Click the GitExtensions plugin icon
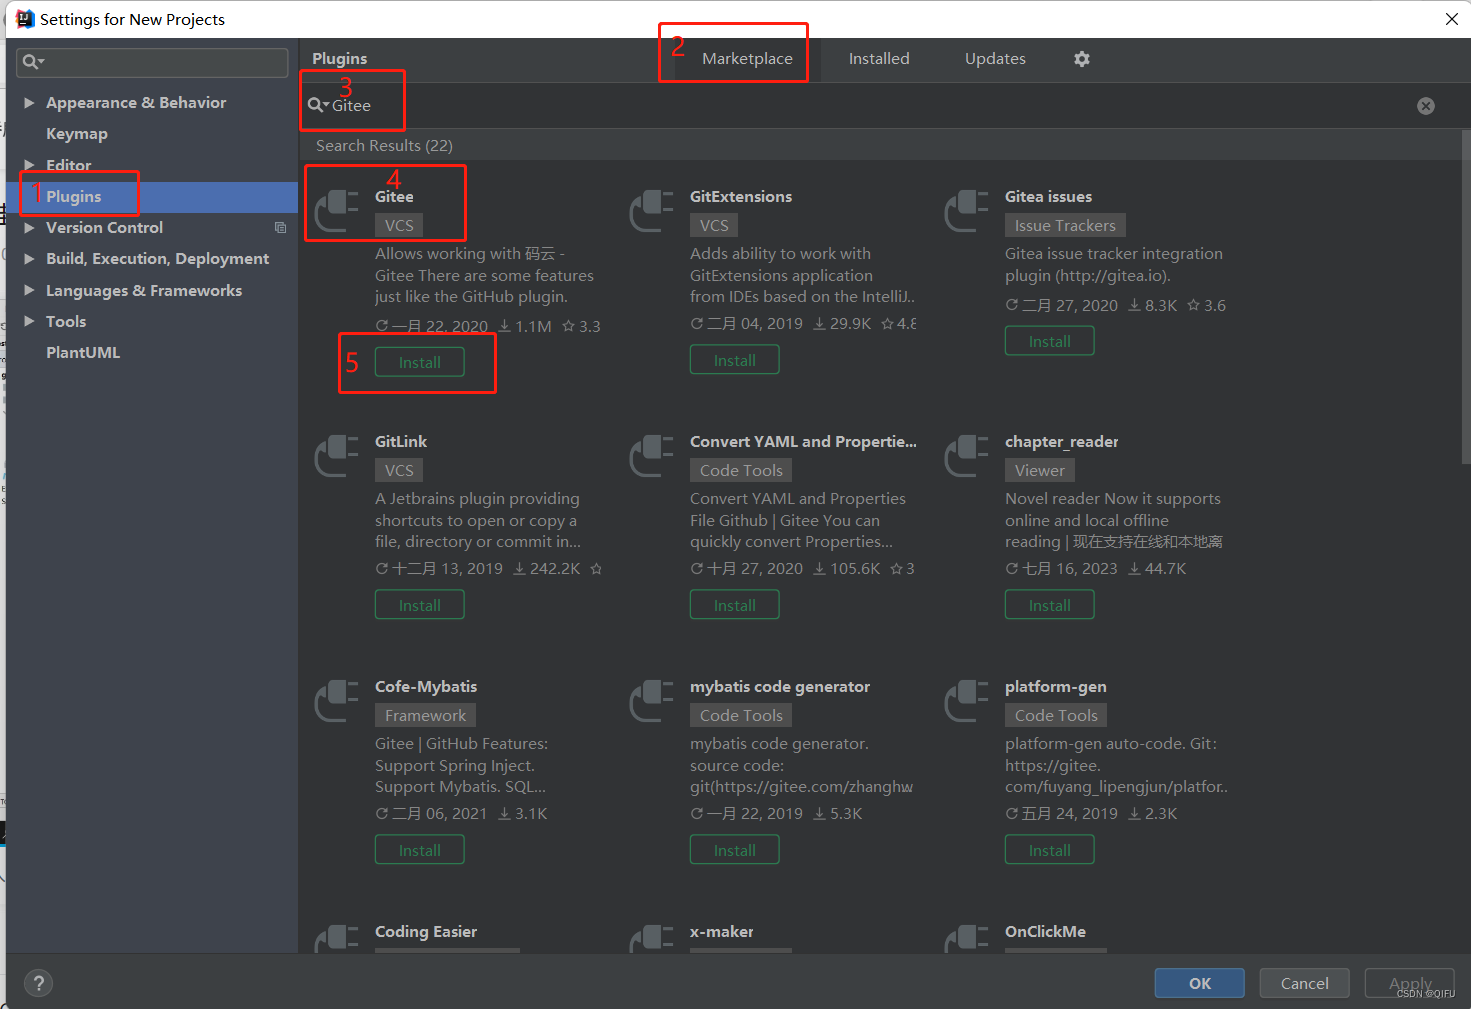The width and height of the screenshot is (1471, 1009). 652,211
